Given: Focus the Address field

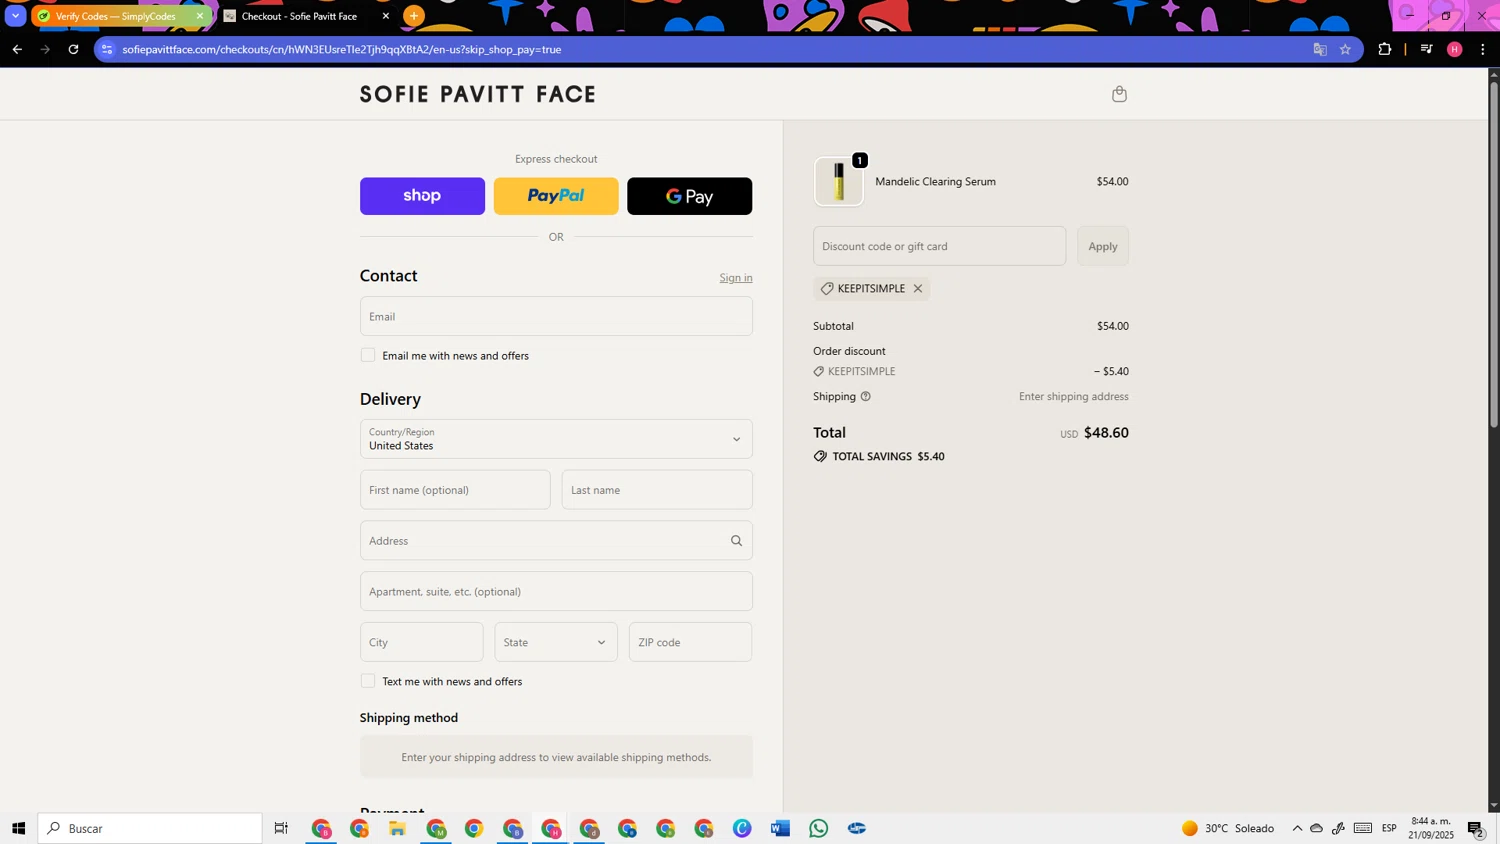Looking at the screenshot, I should tap(556, 541).
